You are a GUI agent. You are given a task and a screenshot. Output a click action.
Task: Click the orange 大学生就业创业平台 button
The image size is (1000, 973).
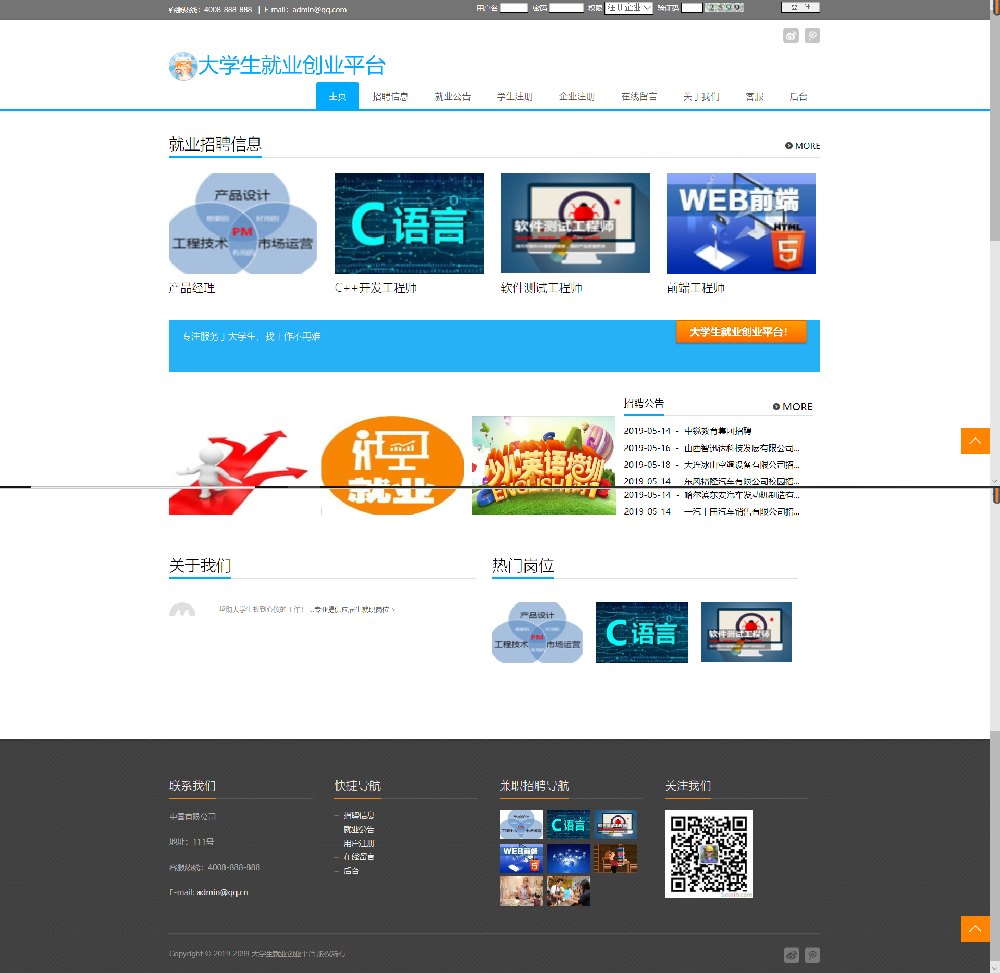click(x=741, y=332)
